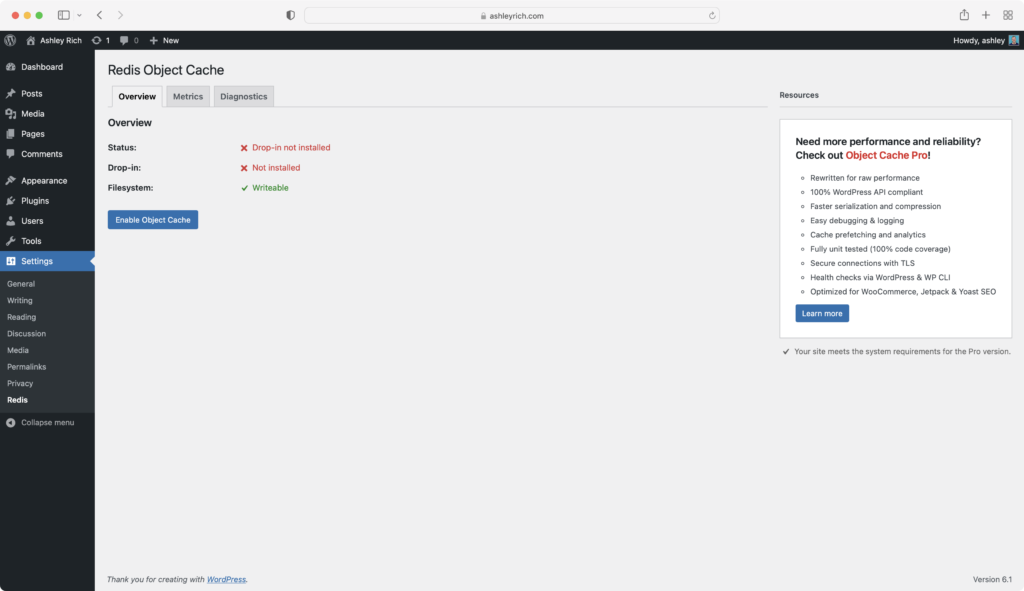Viewport: 1024px width, 591px height.
Task: Click the Share icon in Safari toolbar
Action: pyautogui.click(x=963, y=15)
